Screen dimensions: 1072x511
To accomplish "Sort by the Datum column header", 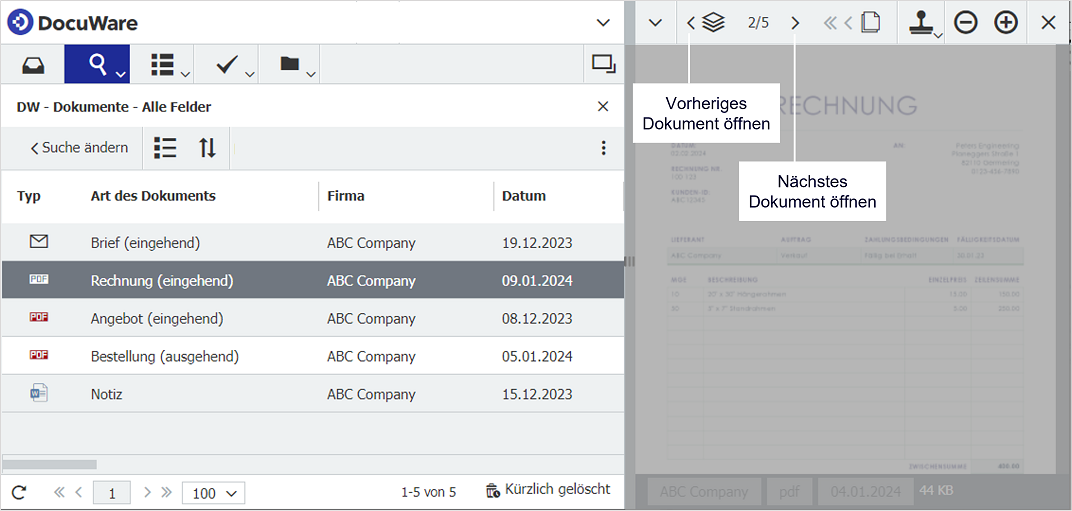I will tap(524, 196).
